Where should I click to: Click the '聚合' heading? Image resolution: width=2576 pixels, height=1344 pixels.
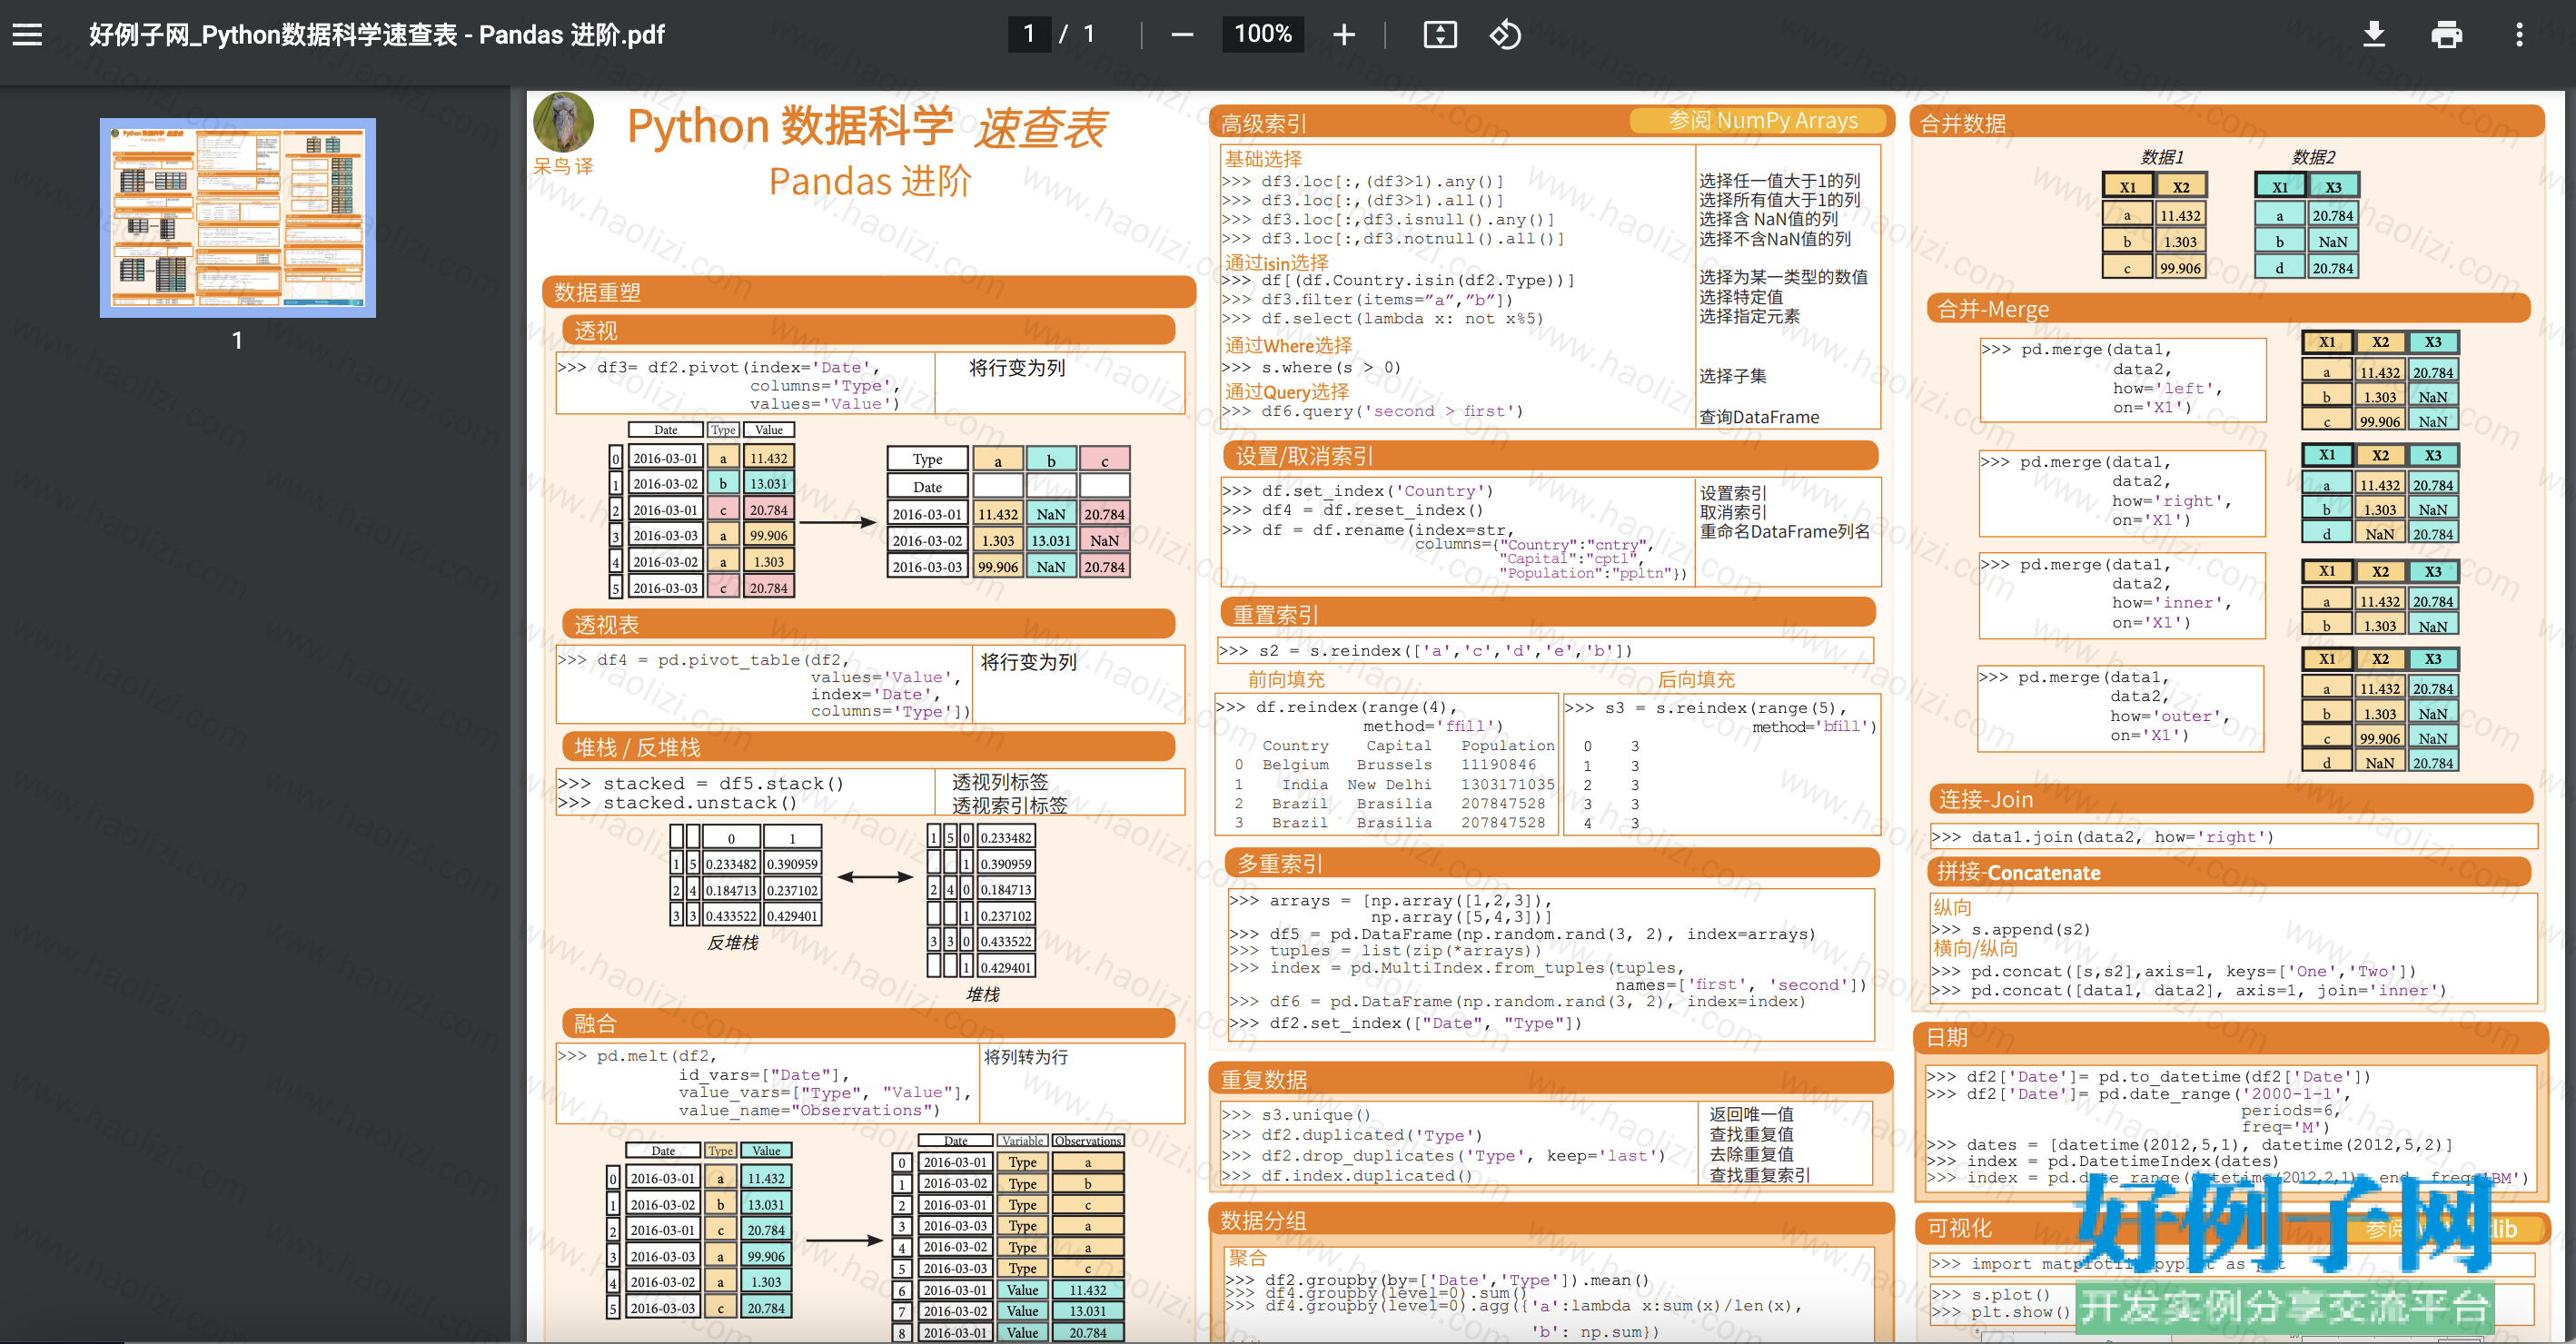pos(1248,1257)
